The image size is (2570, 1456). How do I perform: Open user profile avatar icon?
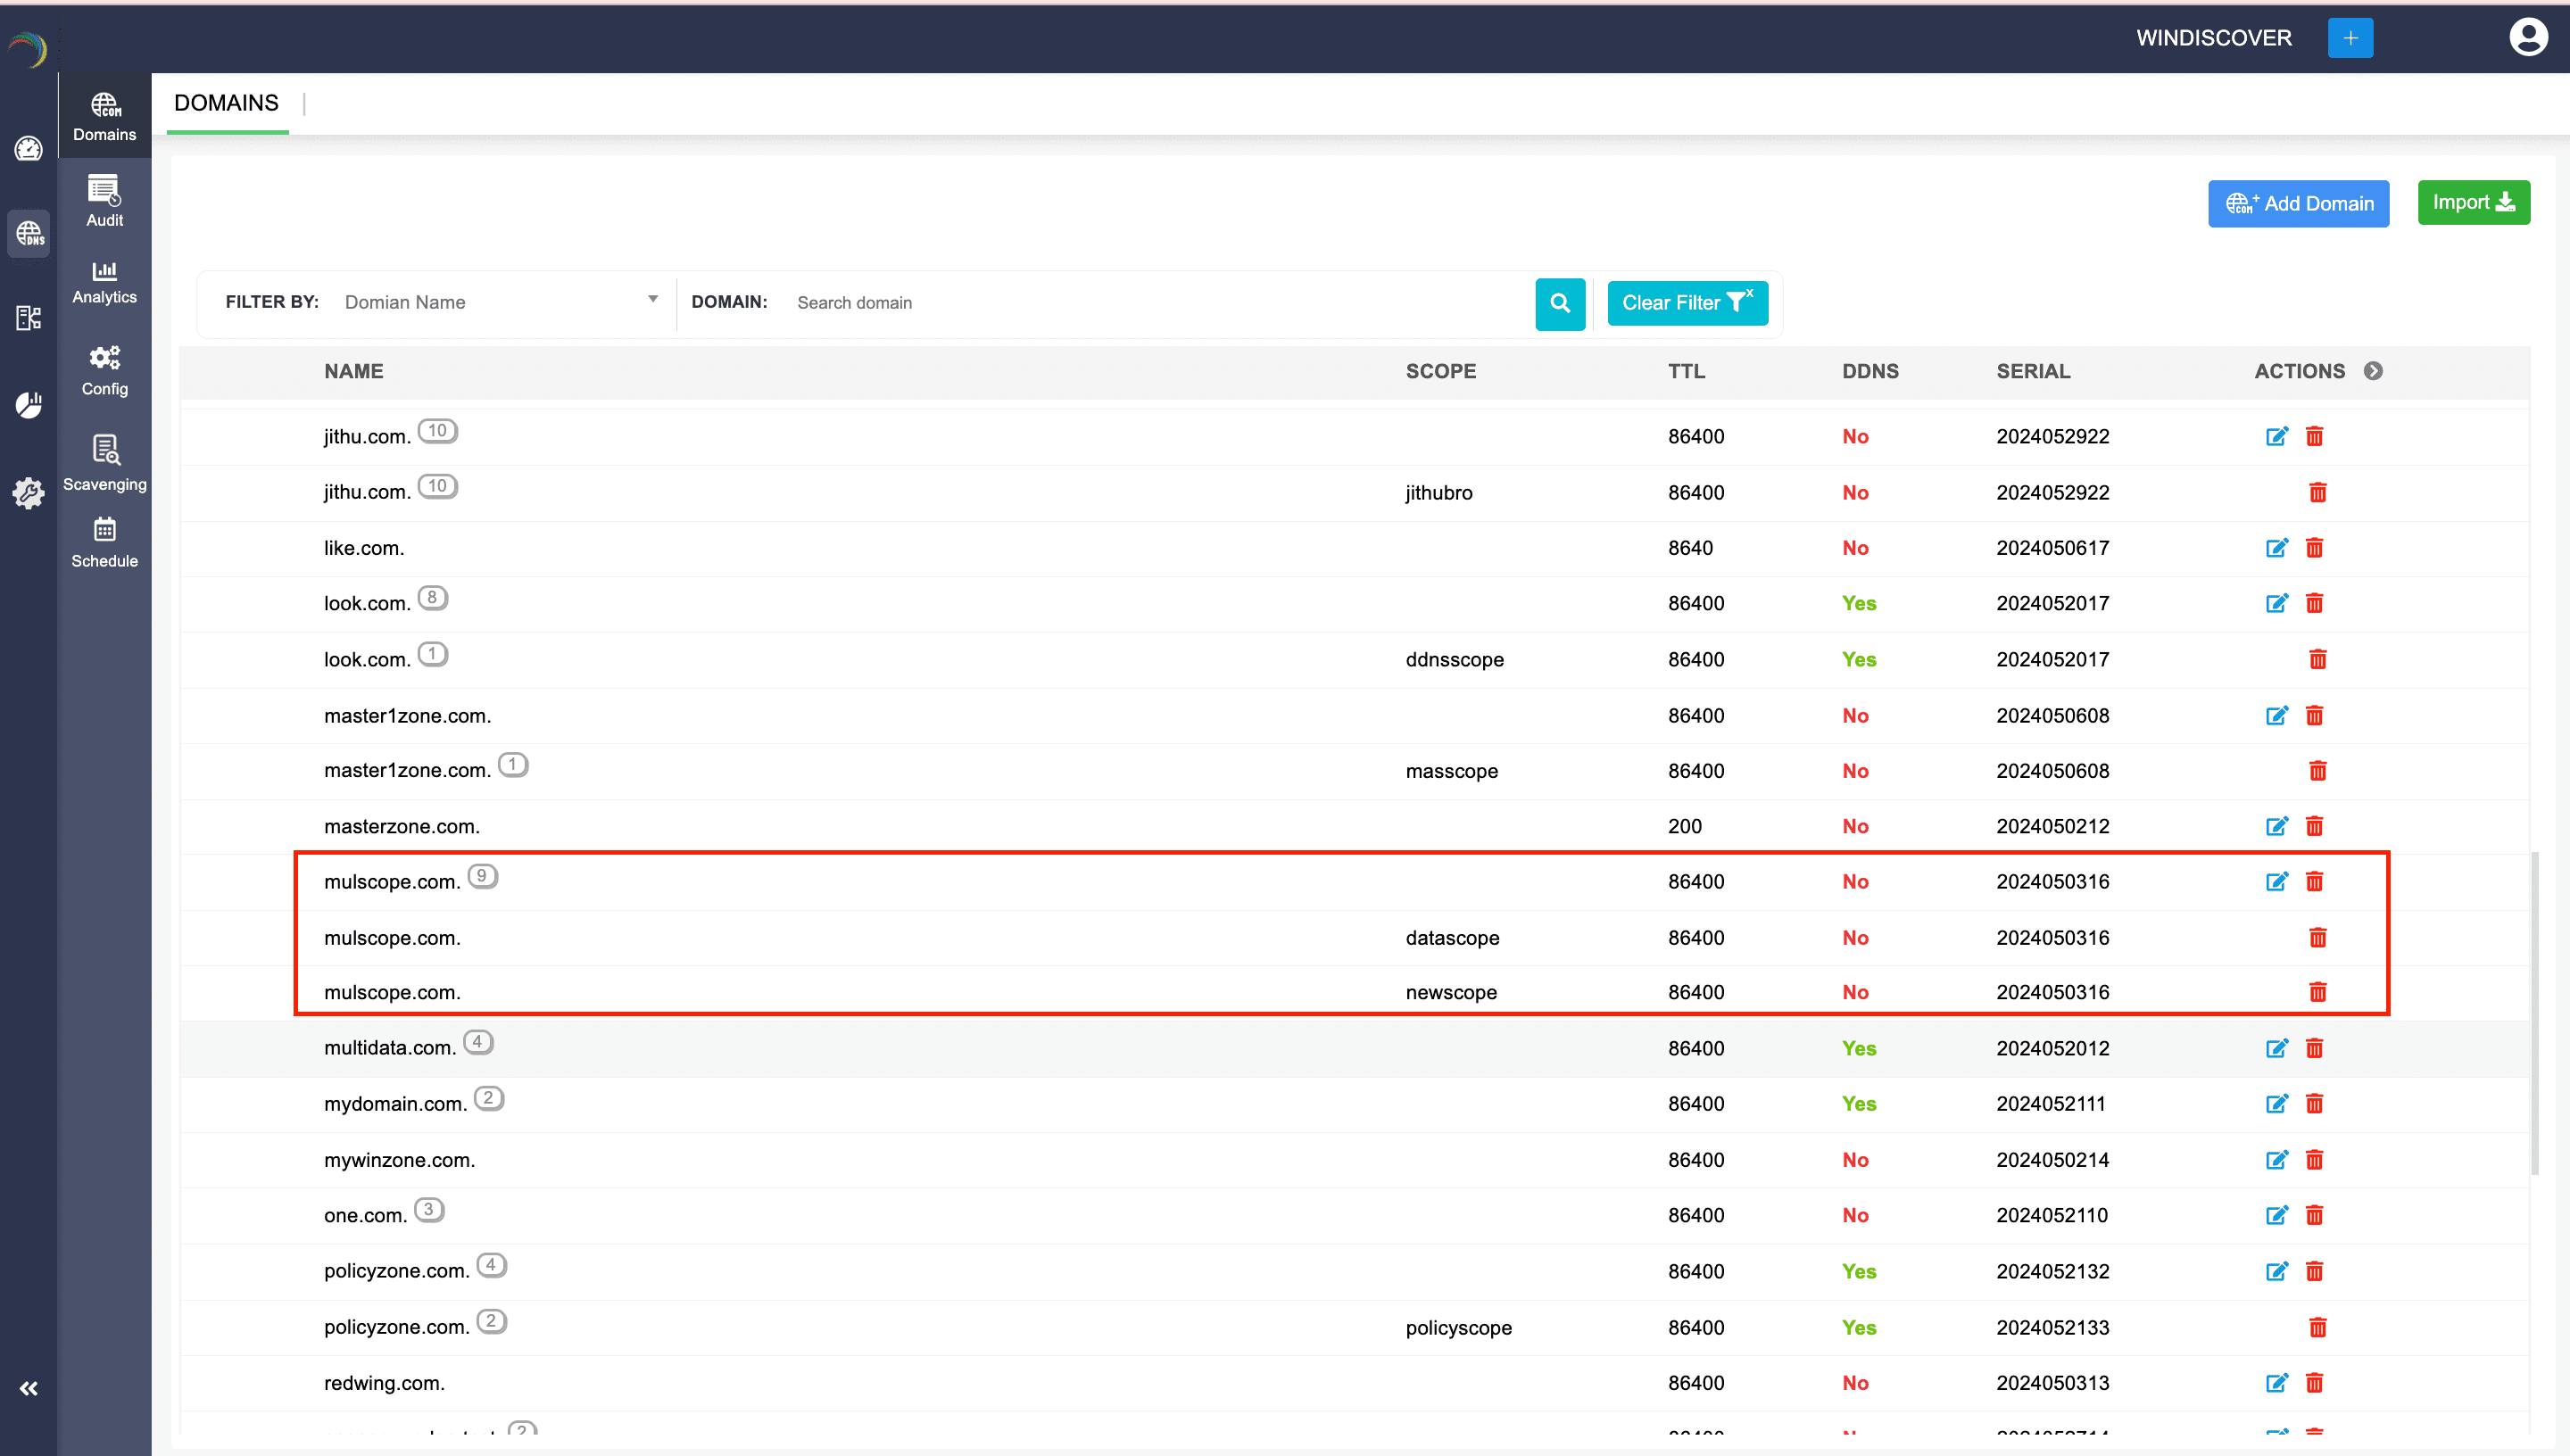pyautogui.click(x=2527, y=38)
